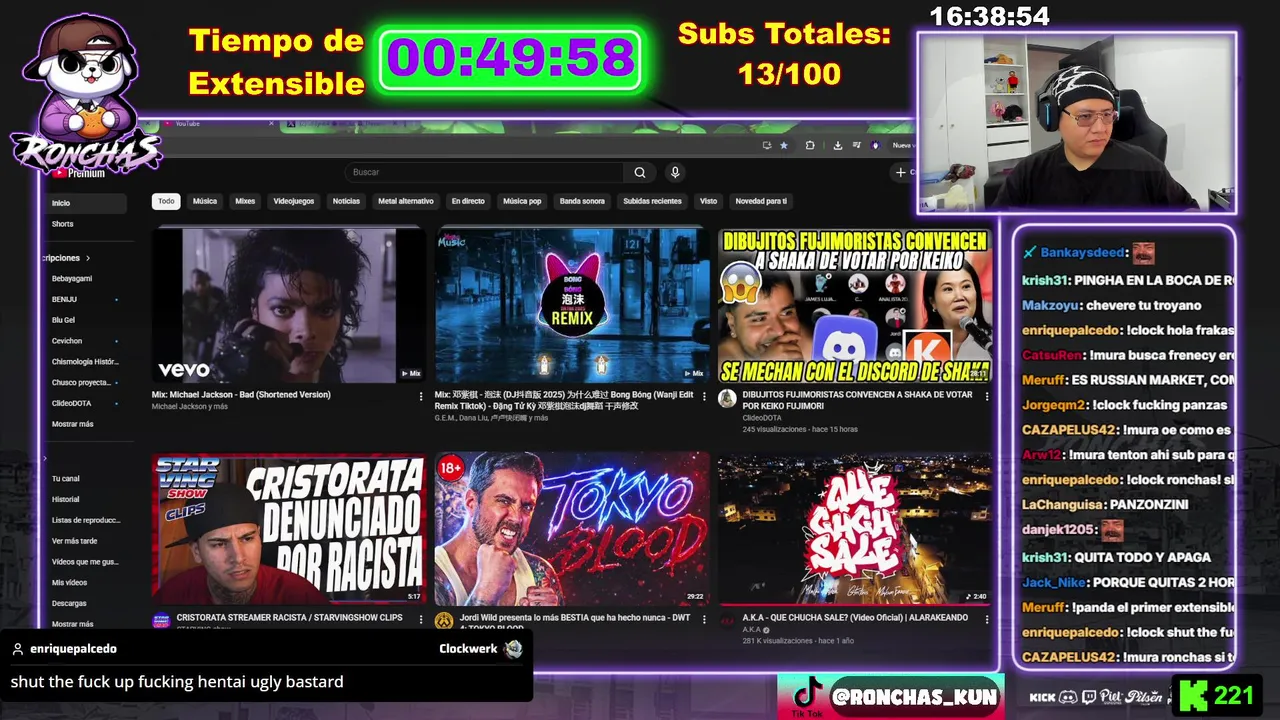Screen dimensions: 1280x720
Task: Play the Cristorata Denunciado por Racista thumbnail
Action: click(x=288, y=528)
